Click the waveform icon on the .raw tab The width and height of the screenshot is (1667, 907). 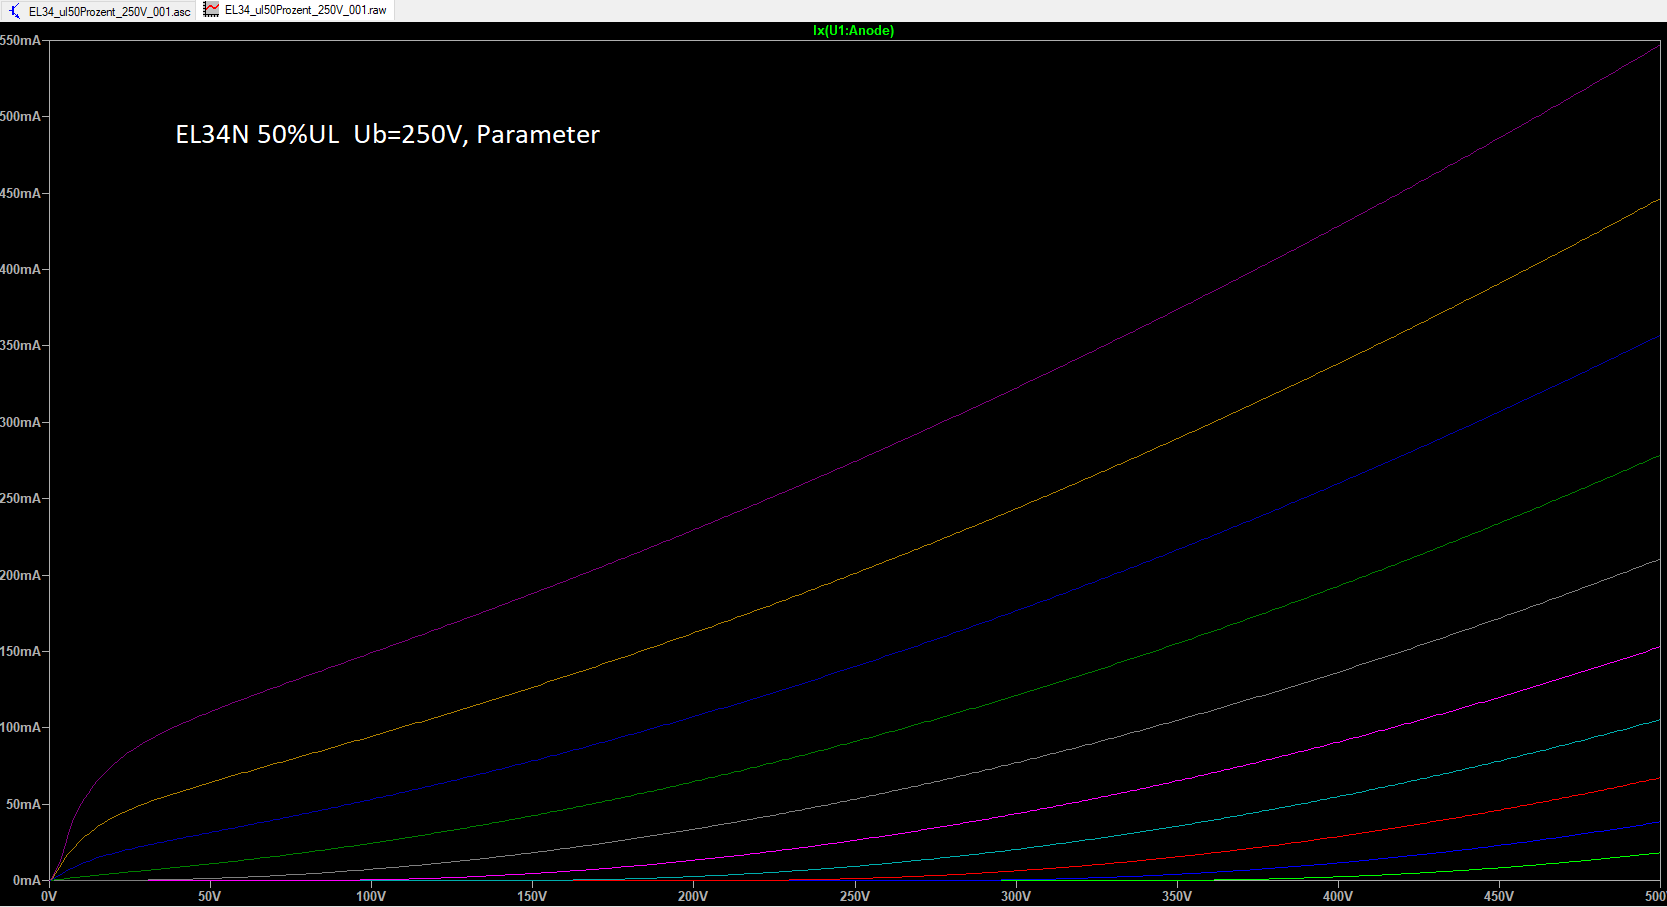211,10
